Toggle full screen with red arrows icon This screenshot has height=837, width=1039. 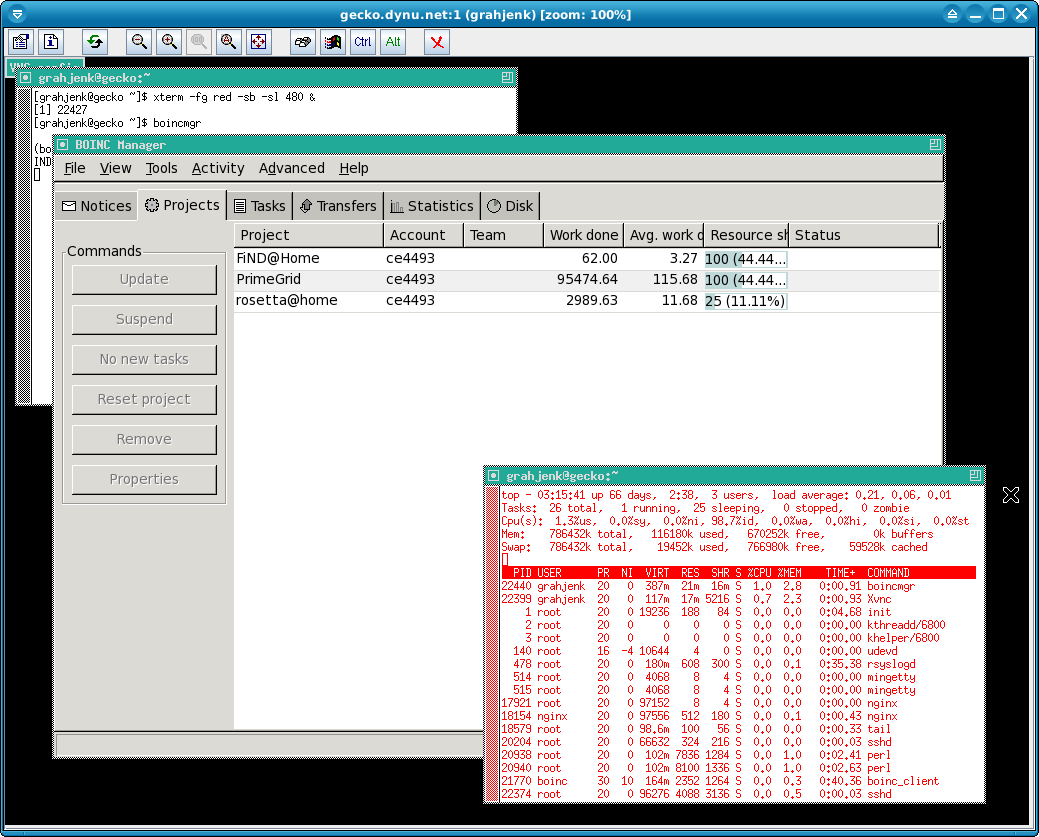coord(258,42)
